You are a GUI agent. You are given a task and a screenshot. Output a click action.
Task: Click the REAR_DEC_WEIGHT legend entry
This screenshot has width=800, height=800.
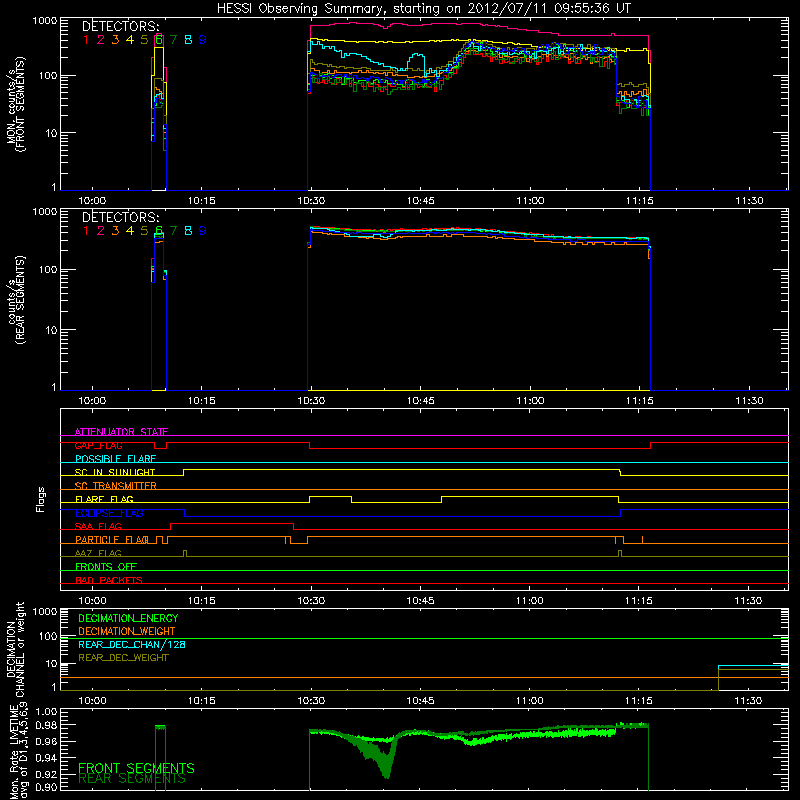point(123,658)
